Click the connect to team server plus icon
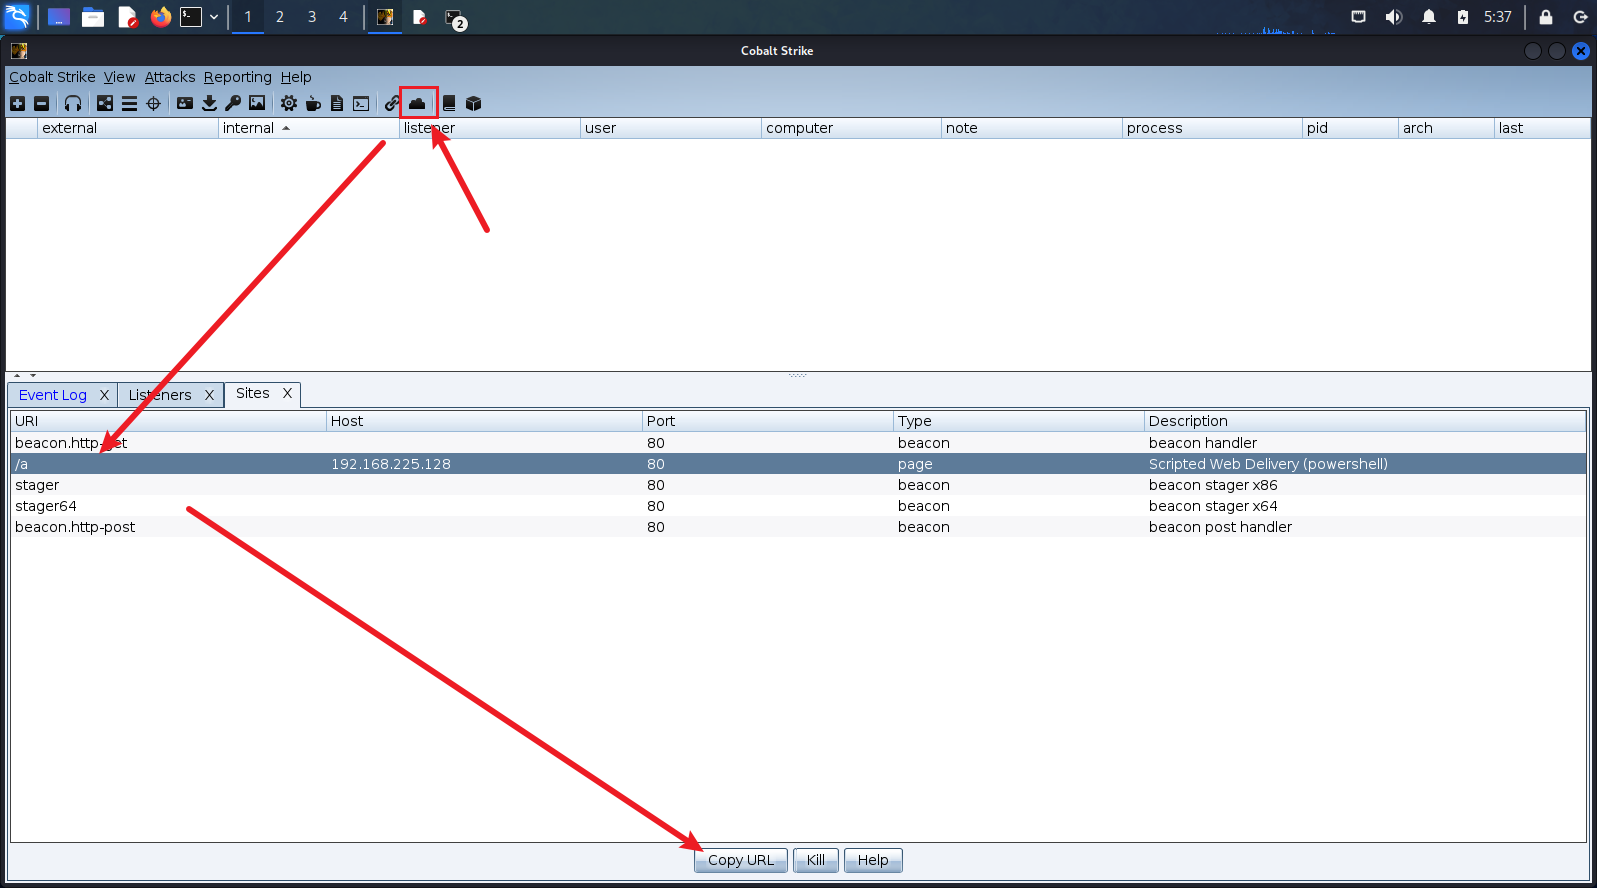1597x888 pixels. click(17, 103)
